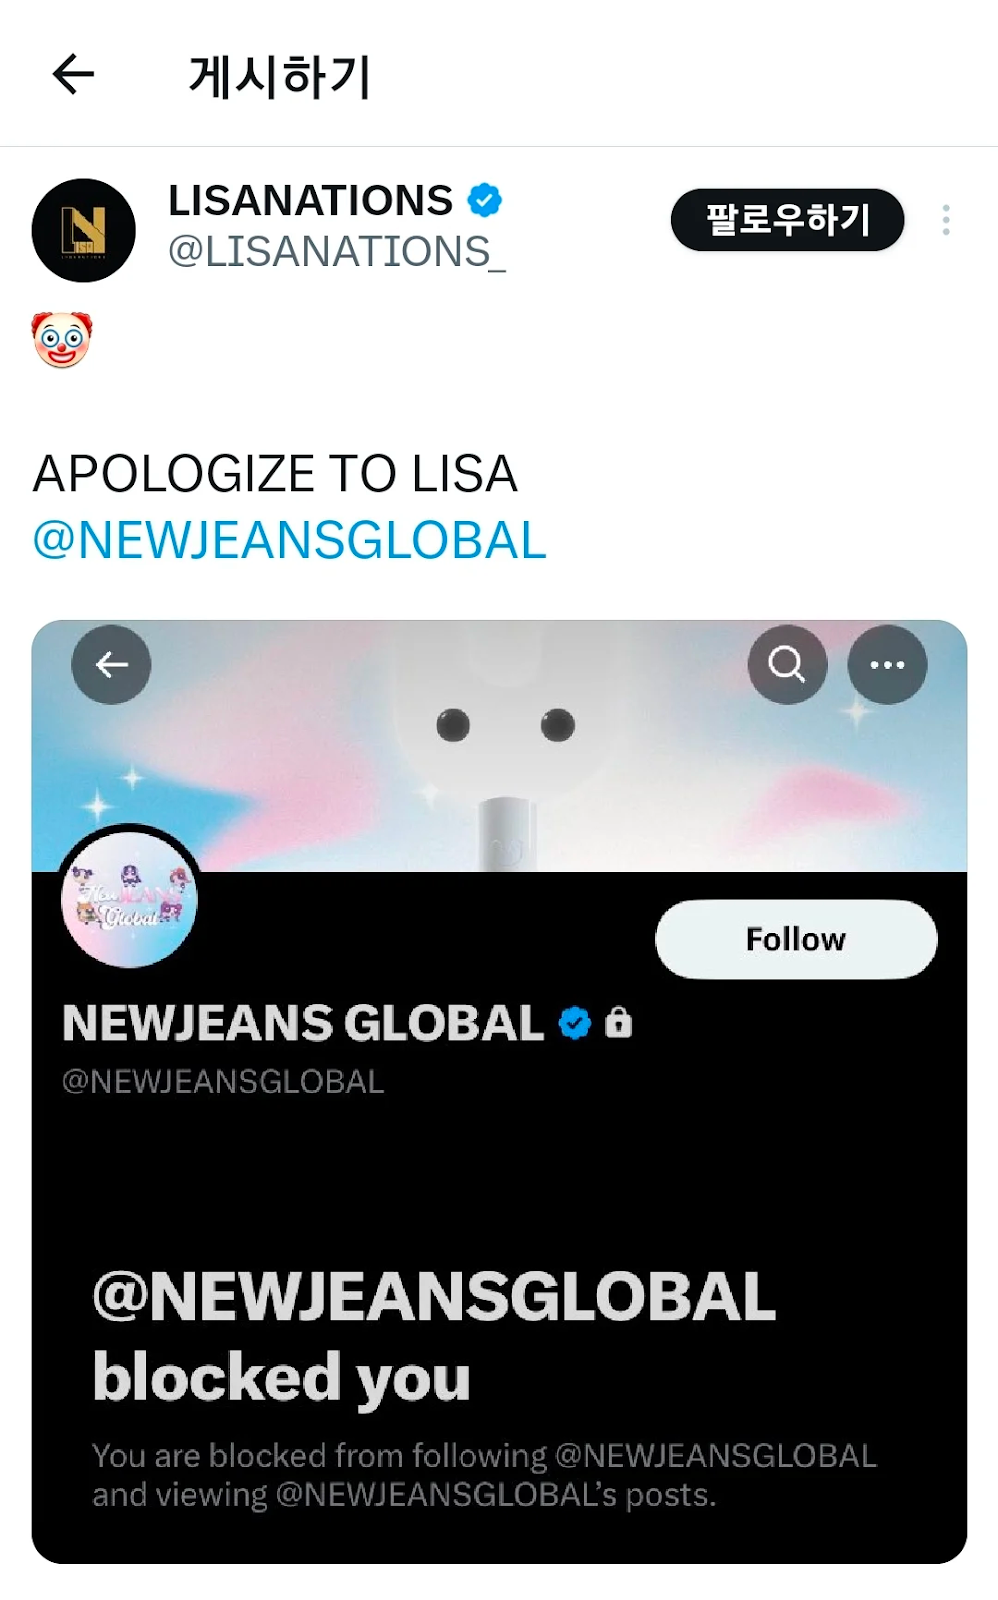
Task: Click the white Follow button
Action: pyautogui.click(x=796, y=939)
